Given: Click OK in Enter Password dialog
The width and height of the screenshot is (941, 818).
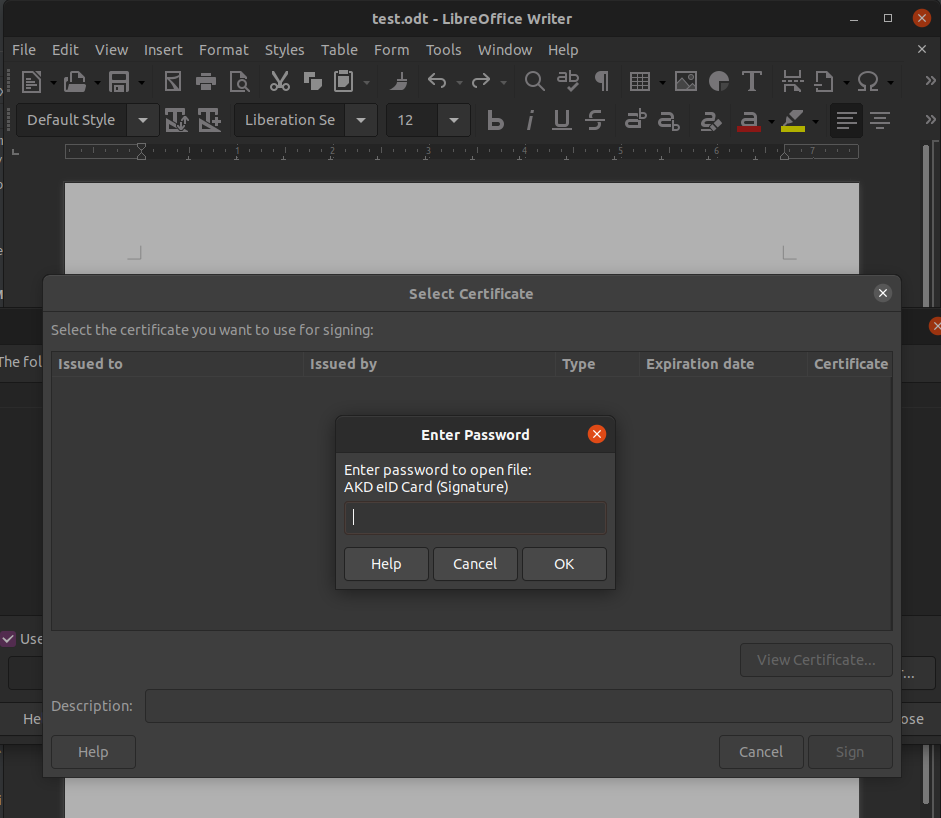Looking at the screenshot, I should pos(564,564).
